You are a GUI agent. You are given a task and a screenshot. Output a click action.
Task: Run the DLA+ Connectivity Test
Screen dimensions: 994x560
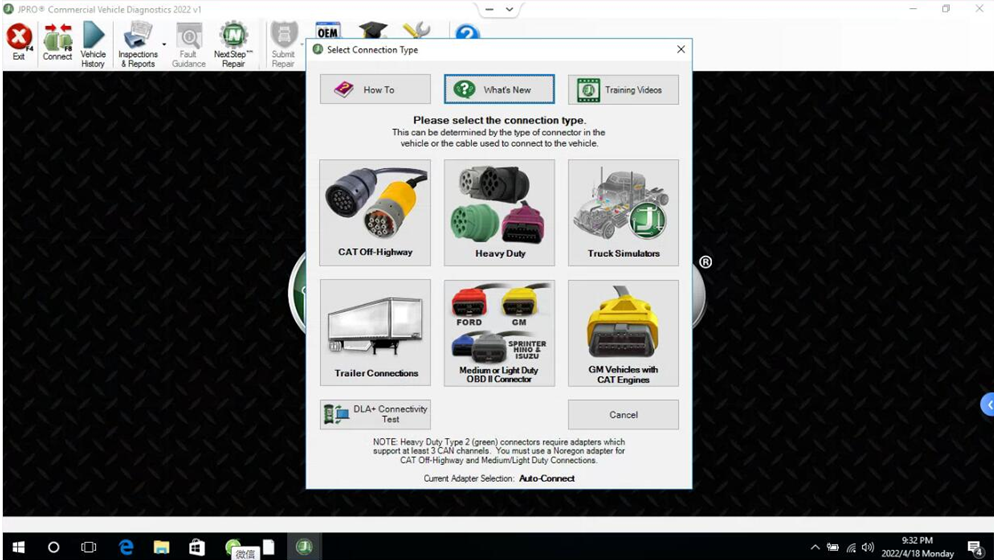(x=375, y=414)
